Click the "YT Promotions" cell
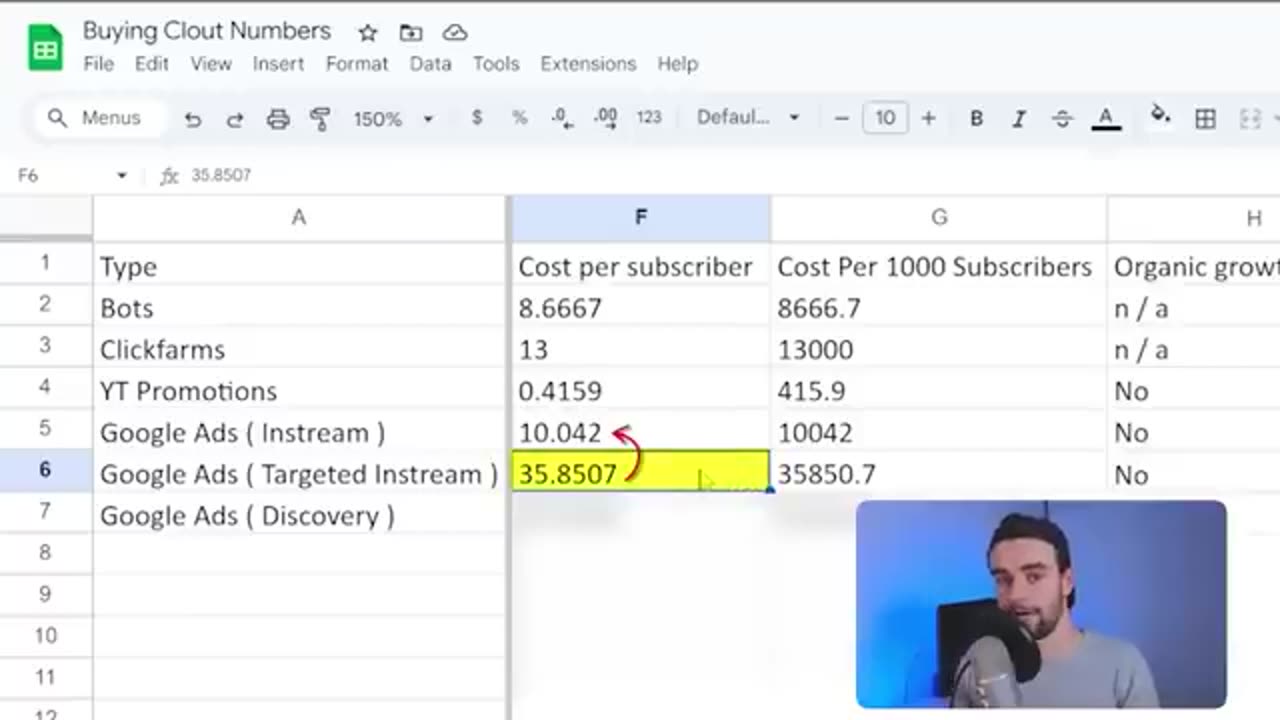This screenshot has height=720, width=1280. (x=299, y=391)
